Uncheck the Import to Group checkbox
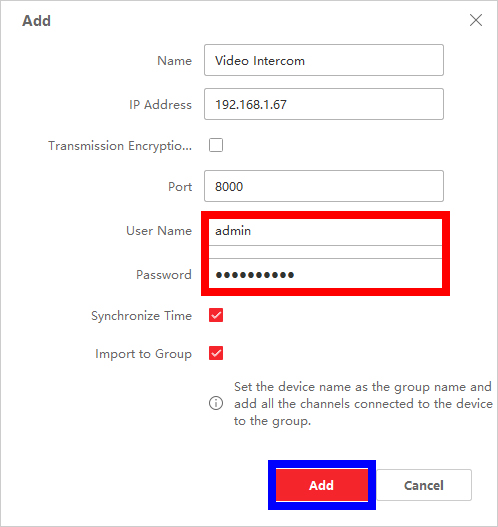Image resolution: width=498 pixels, height=527 pixels. tap(216, 353)
